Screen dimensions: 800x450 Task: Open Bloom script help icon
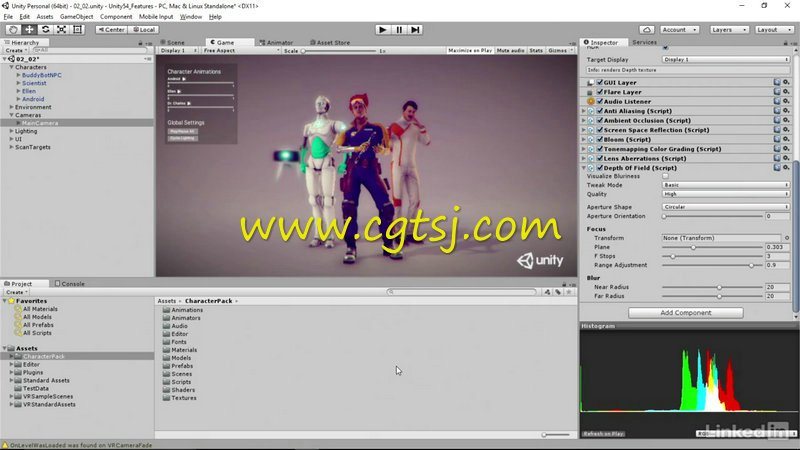tap(777, 139)
